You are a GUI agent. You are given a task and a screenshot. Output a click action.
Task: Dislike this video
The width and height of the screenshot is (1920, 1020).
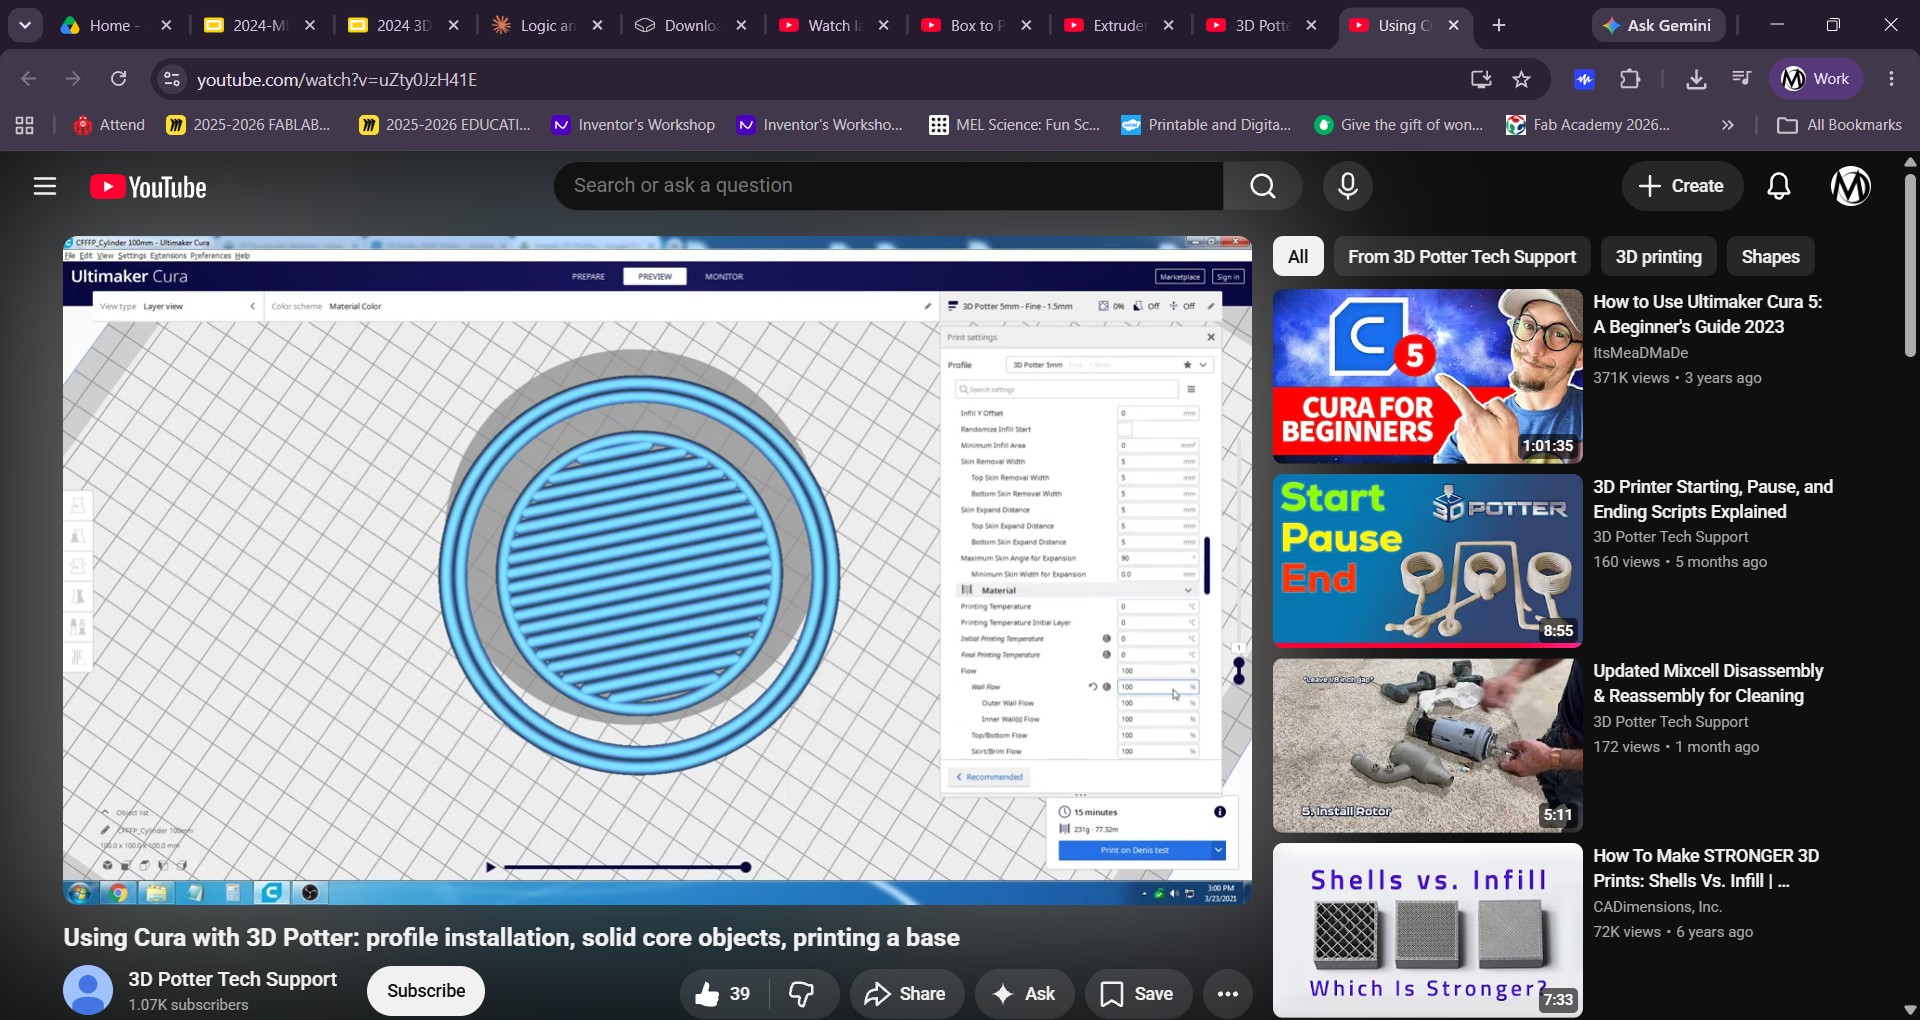pos(803,994)
